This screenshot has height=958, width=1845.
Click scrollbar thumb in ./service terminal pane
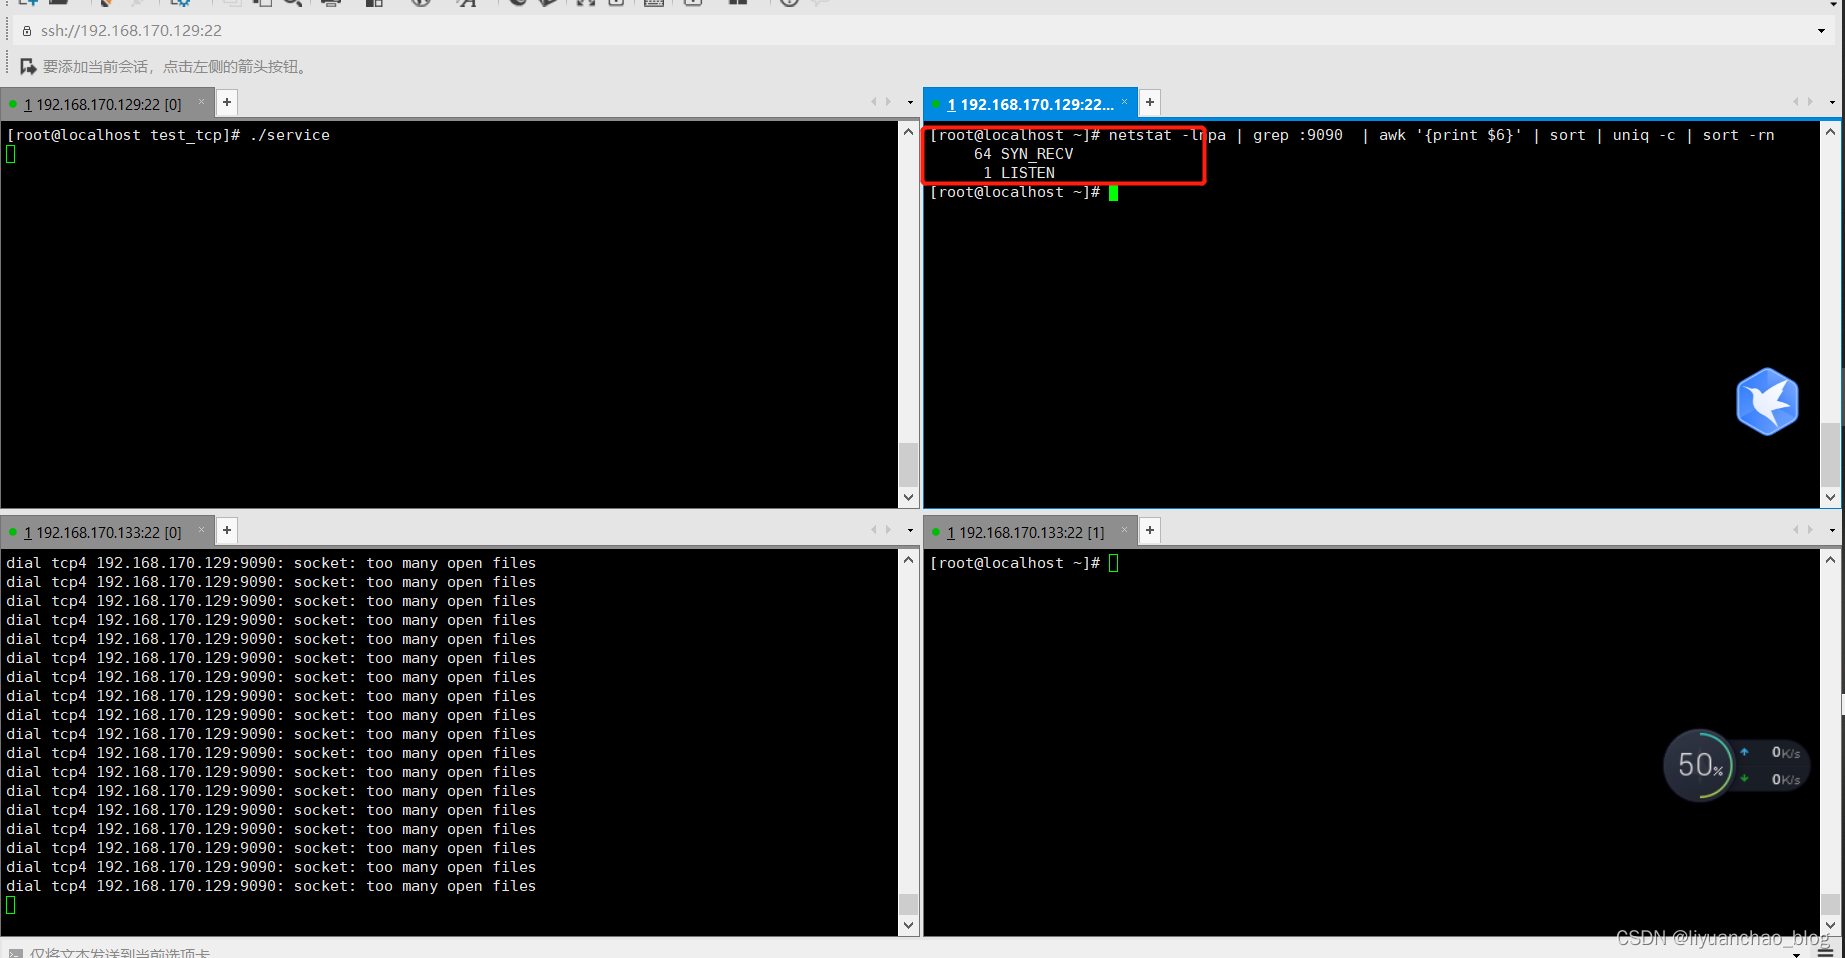908,464
